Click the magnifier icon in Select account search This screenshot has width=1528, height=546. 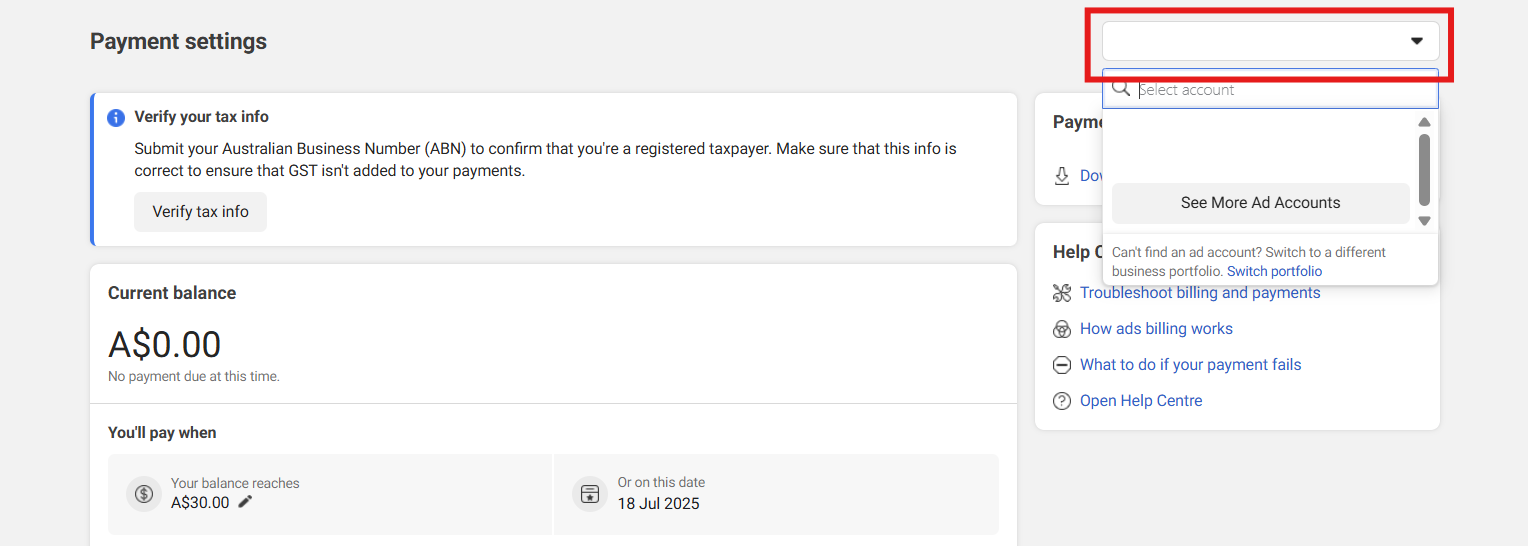coord(1121,88)
